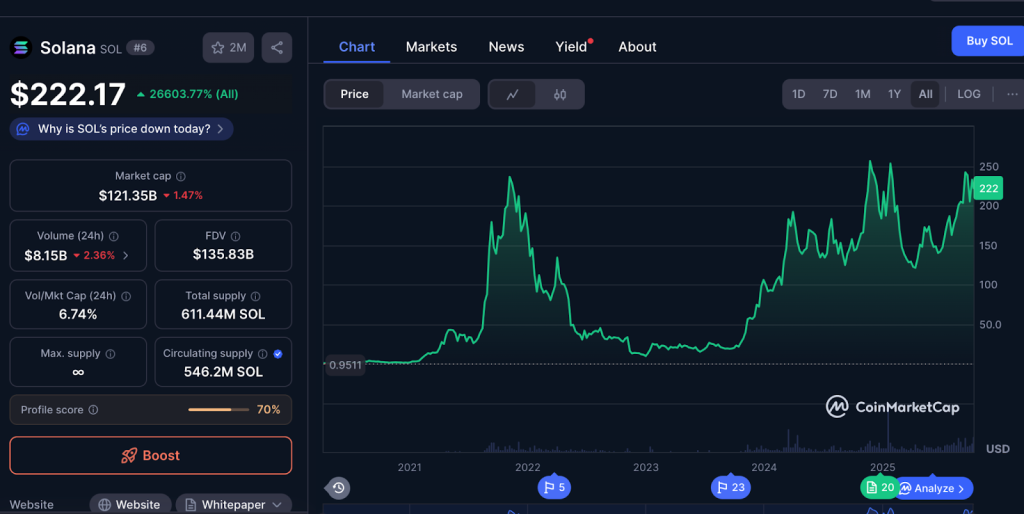Enable LOG scale on chart

tap(968, 94)
